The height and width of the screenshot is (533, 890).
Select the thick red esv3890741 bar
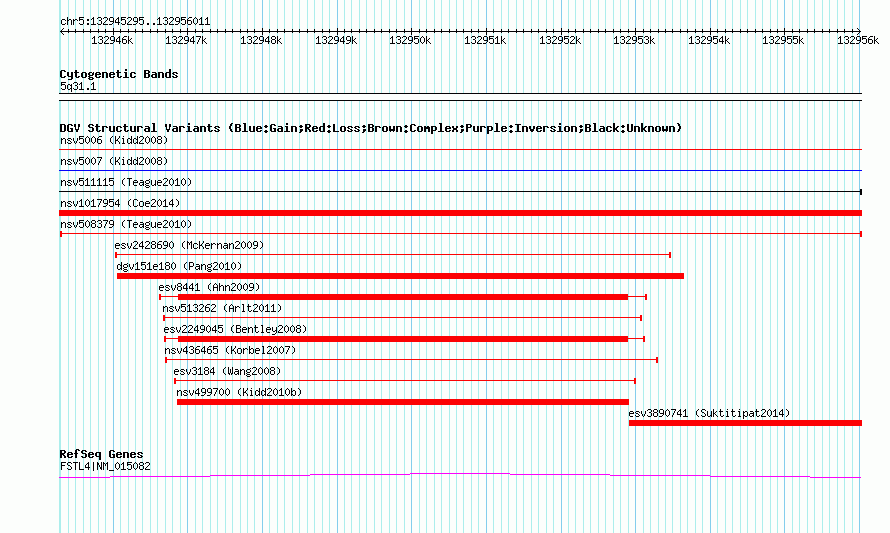tap(745, 423)
